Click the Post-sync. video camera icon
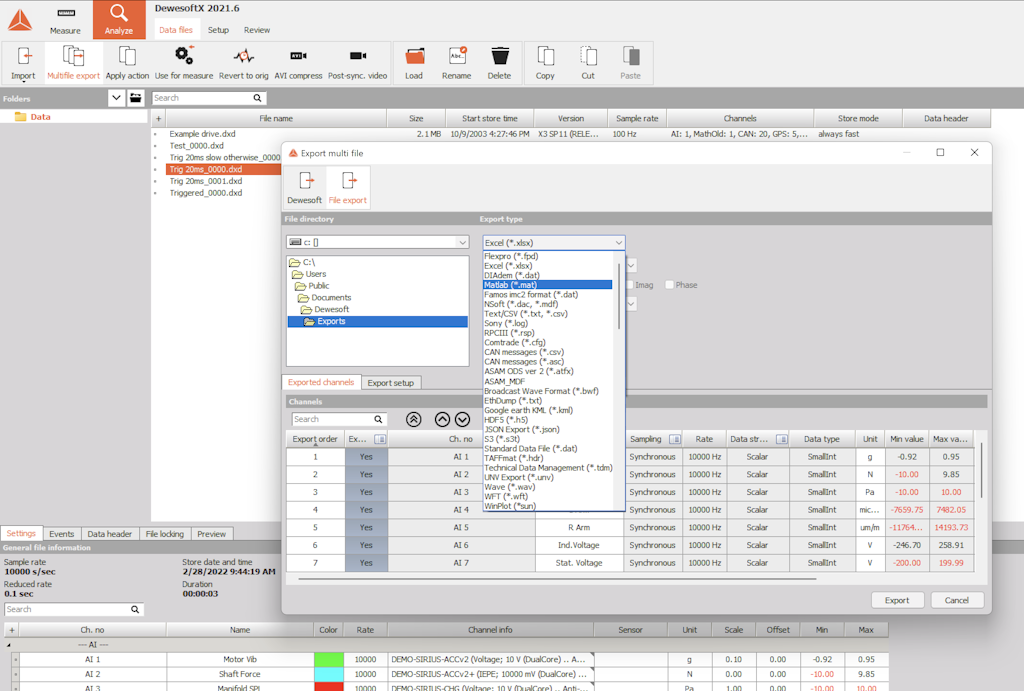Screen dimensions: 1024x691 click(358, 56)
